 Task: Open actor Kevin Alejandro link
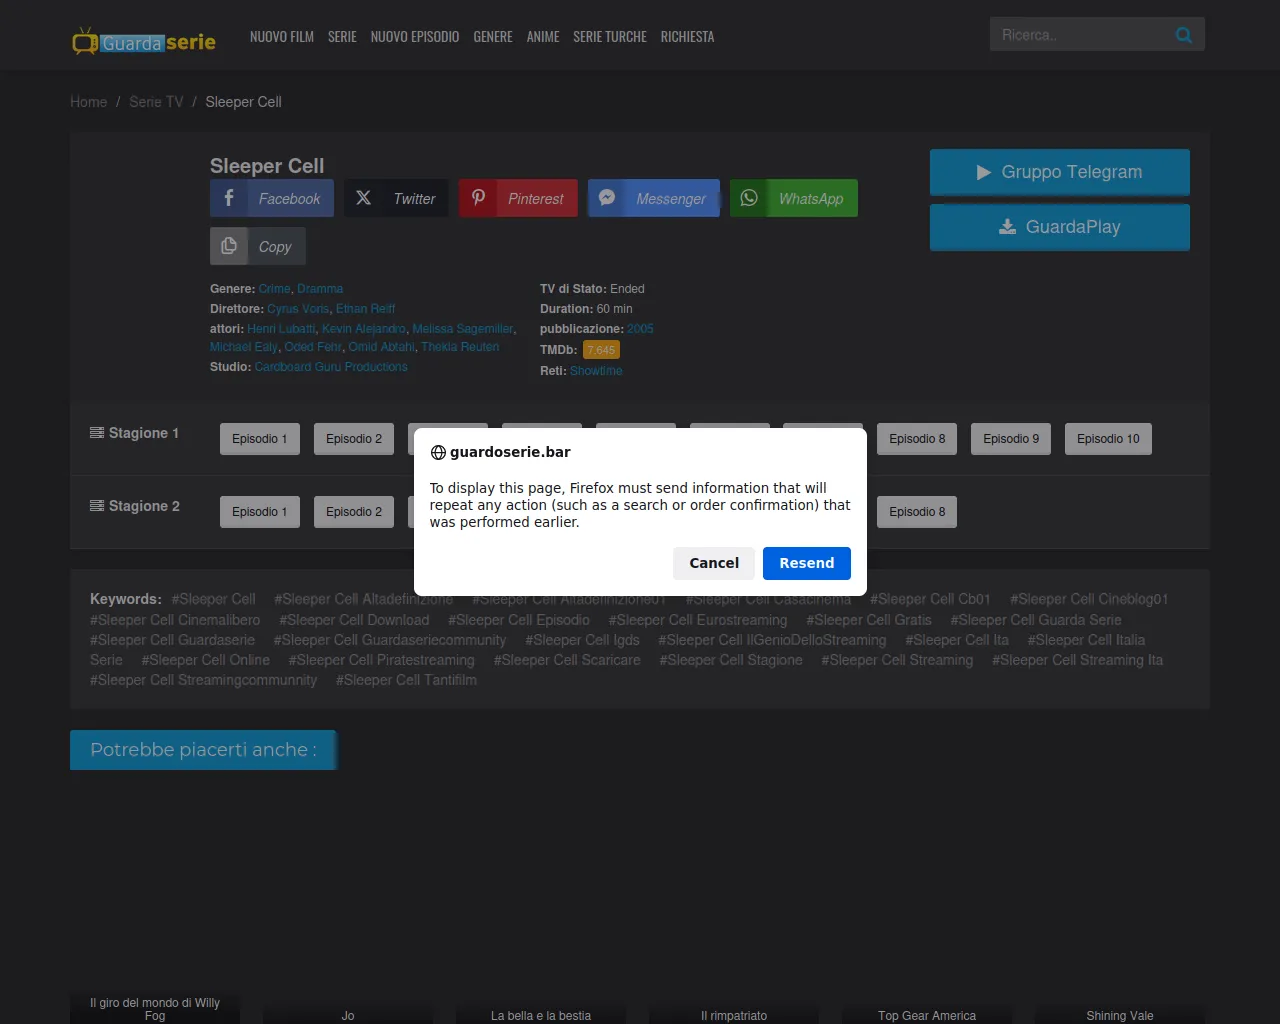pos(364,329)
